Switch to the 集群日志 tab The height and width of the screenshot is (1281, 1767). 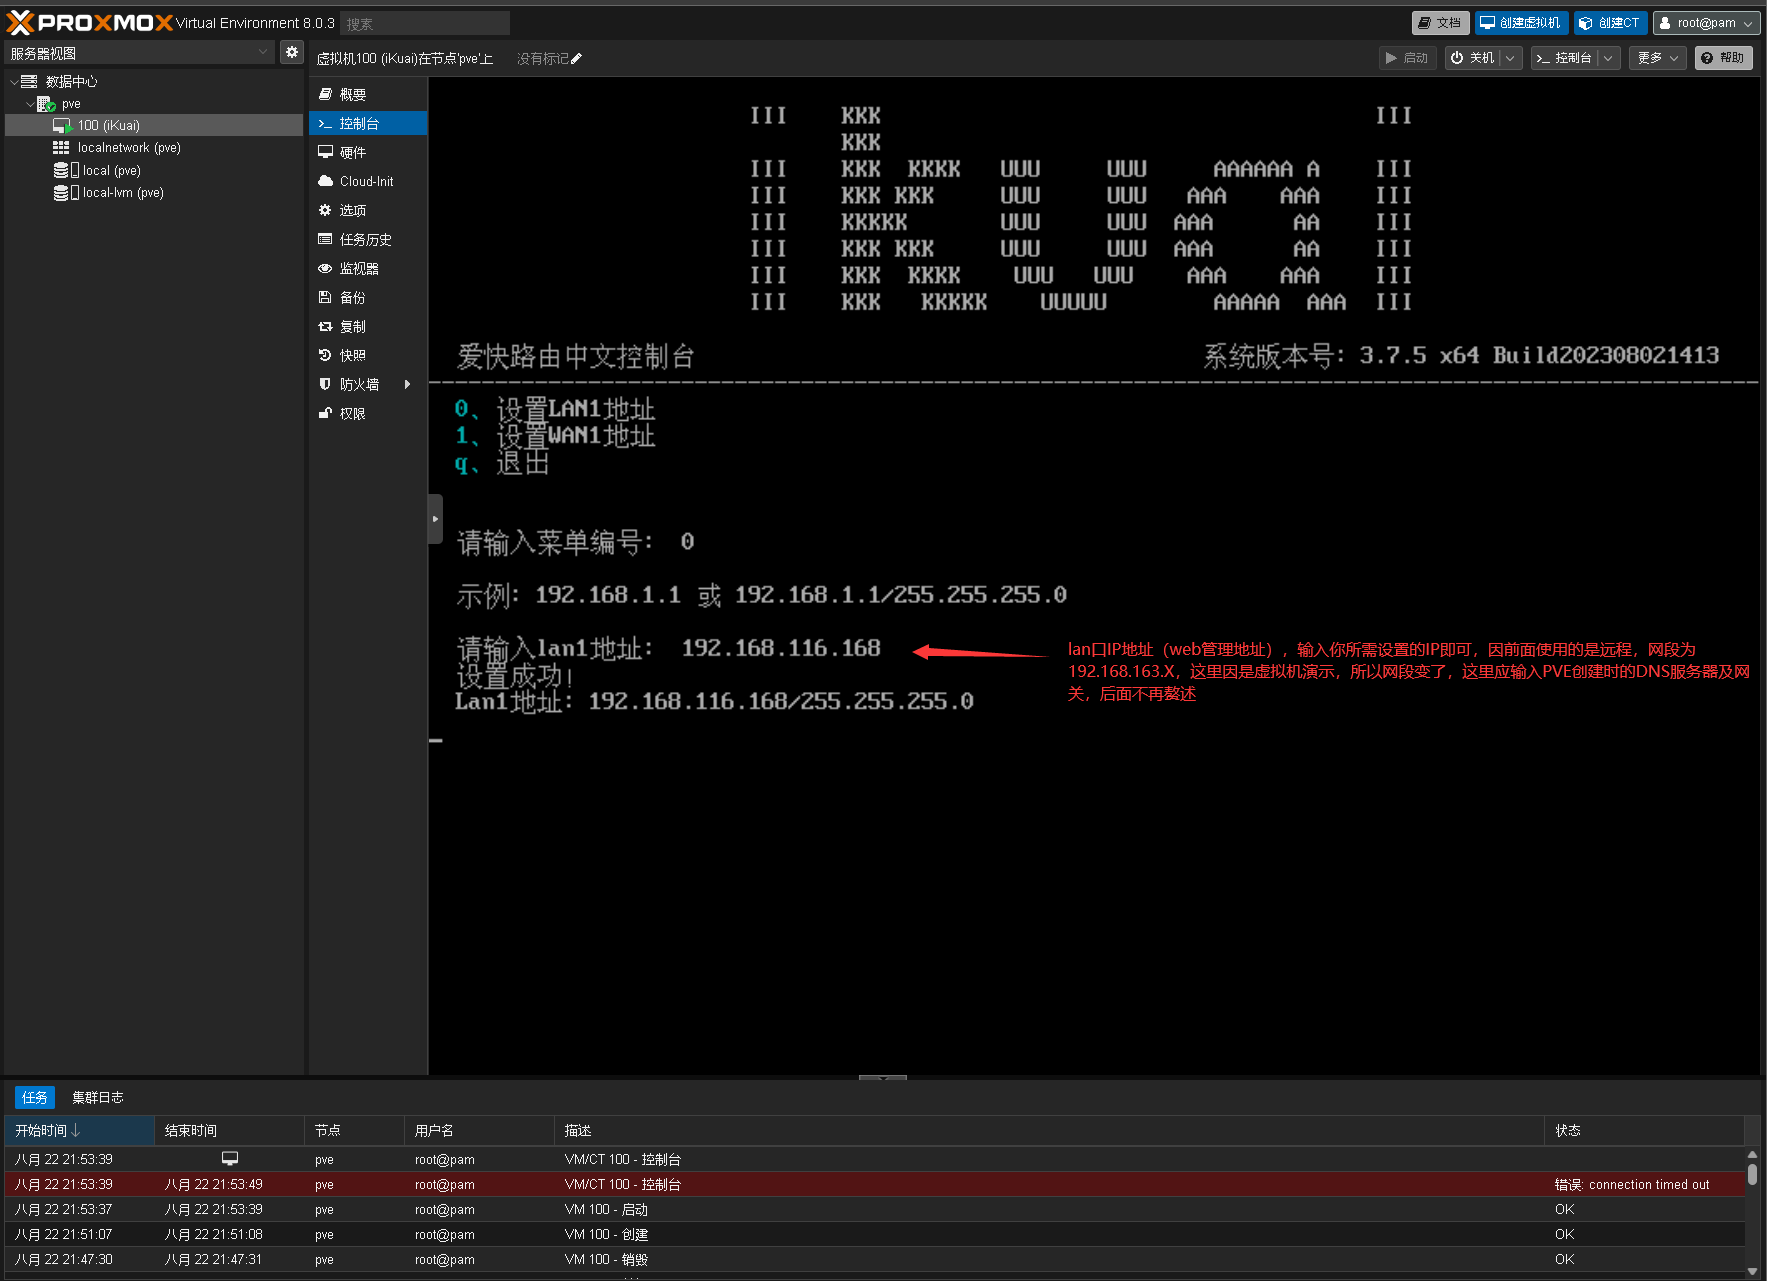point(97,1097)
